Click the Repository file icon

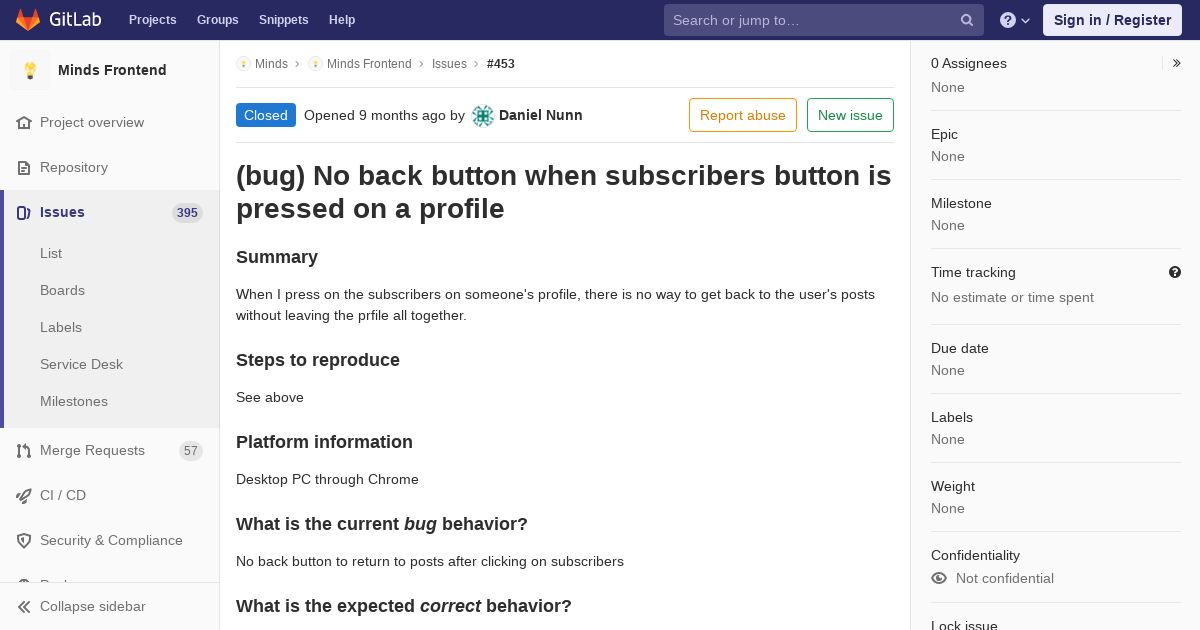point(24,168)
